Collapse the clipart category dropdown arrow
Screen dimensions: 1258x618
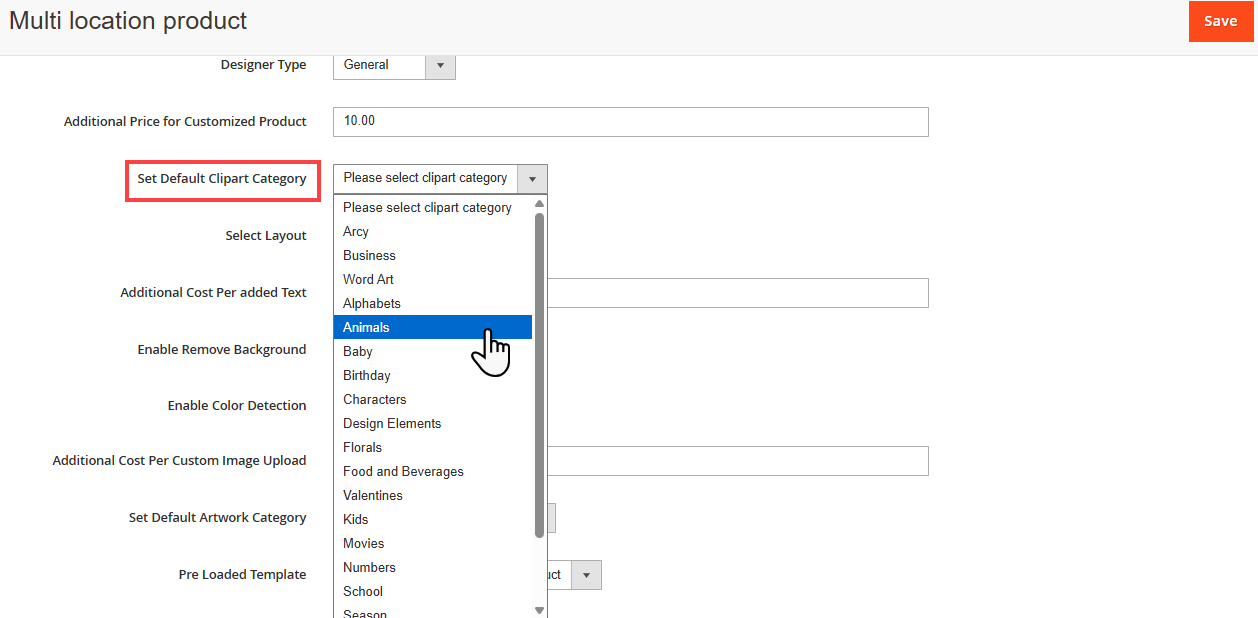click(532, 179)
